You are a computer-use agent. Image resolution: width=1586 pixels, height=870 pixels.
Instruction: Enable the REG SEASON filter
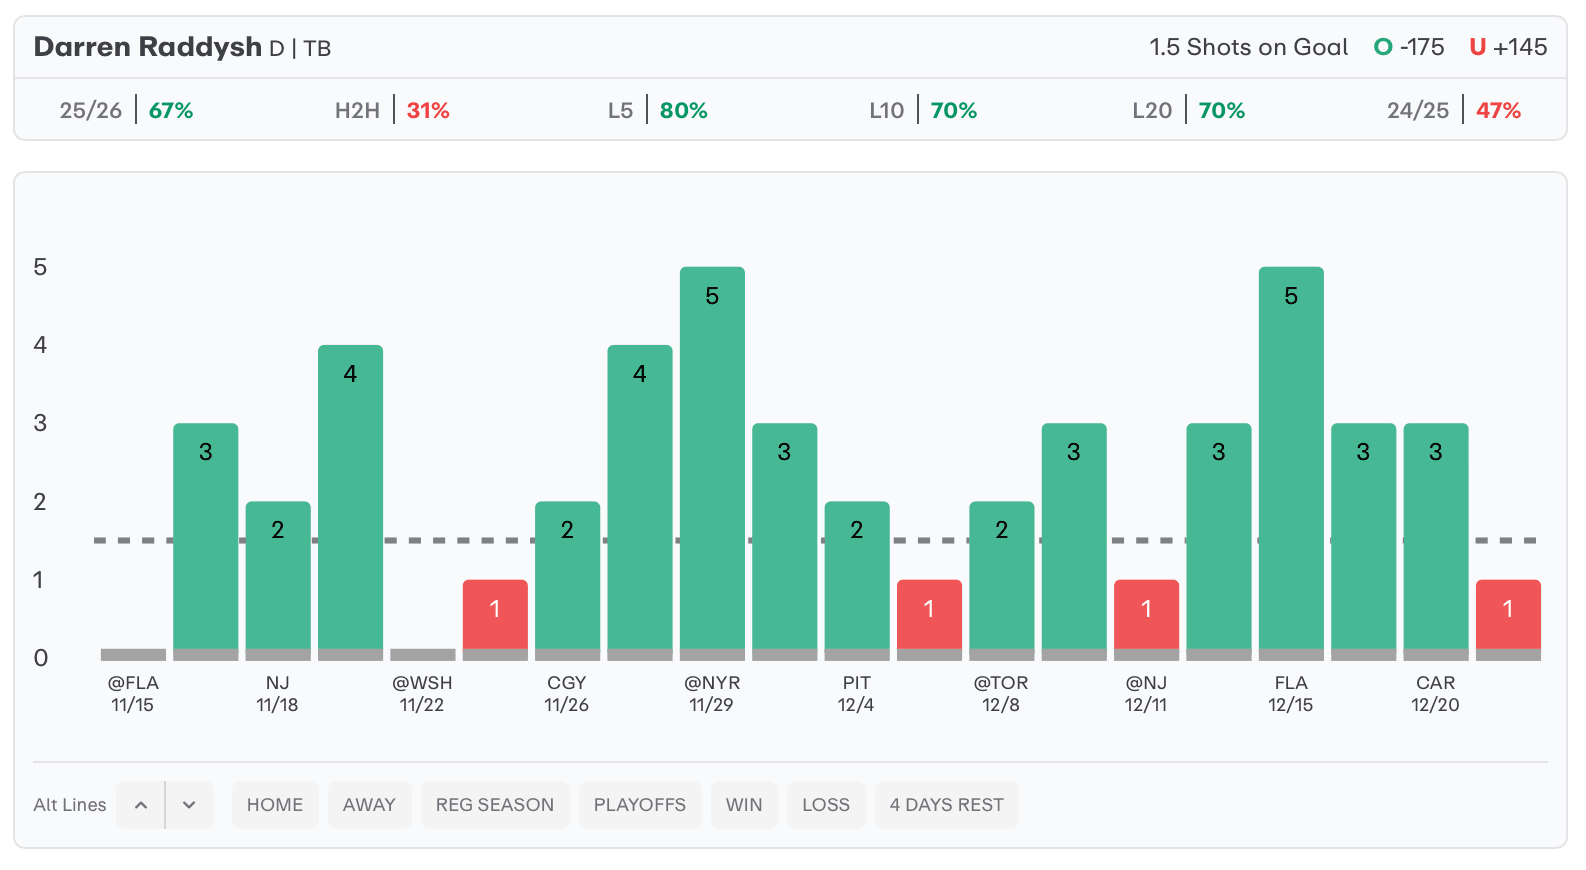tap(495, 805)
